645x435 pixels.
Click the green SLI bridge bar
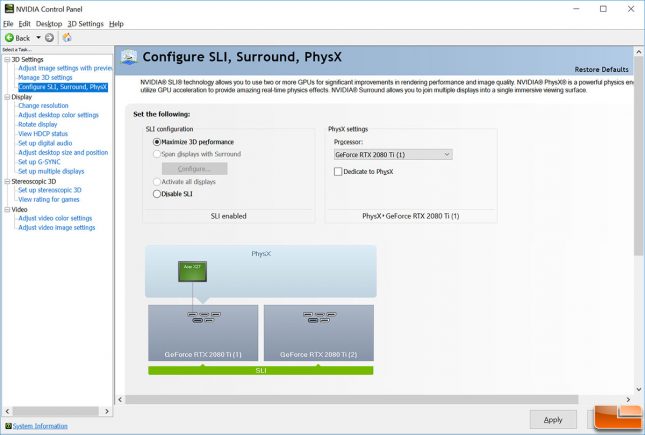coord(261,370)
